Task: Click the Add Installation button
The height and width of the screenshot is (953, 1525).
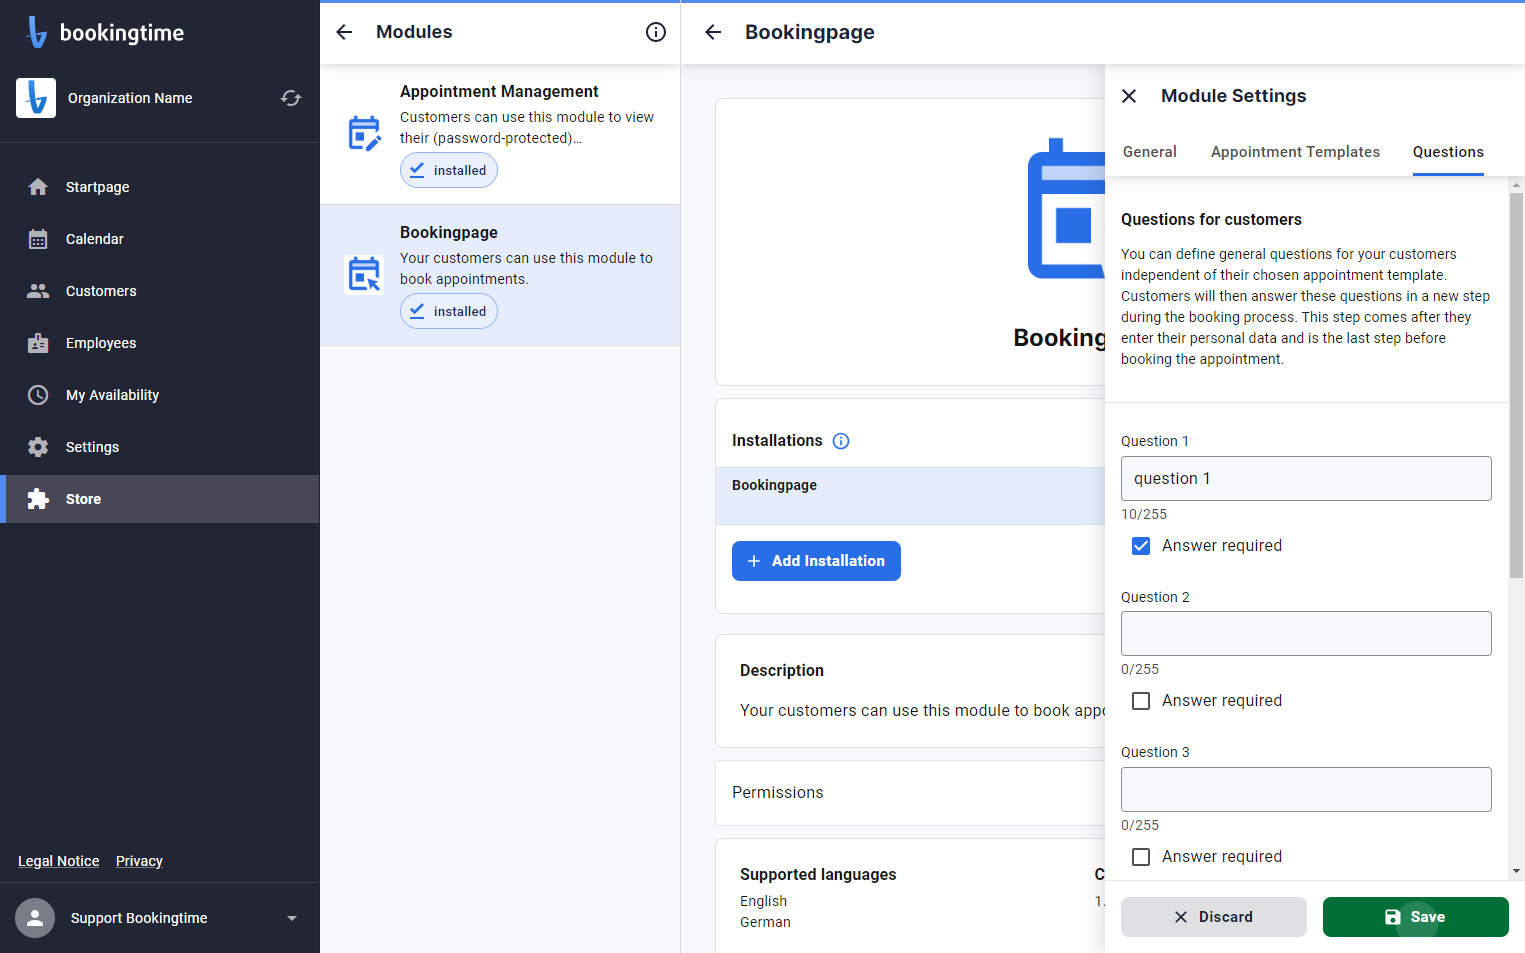Action: click(816, 561)
